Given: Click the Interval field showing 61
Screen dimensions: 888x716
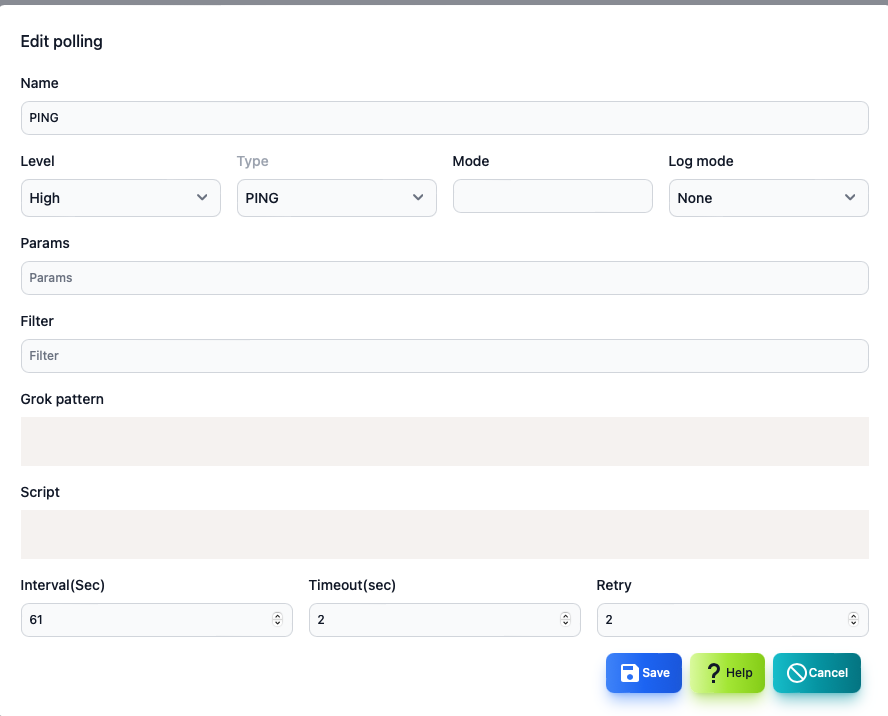Looking at the screenshot, I should (157, 620).
